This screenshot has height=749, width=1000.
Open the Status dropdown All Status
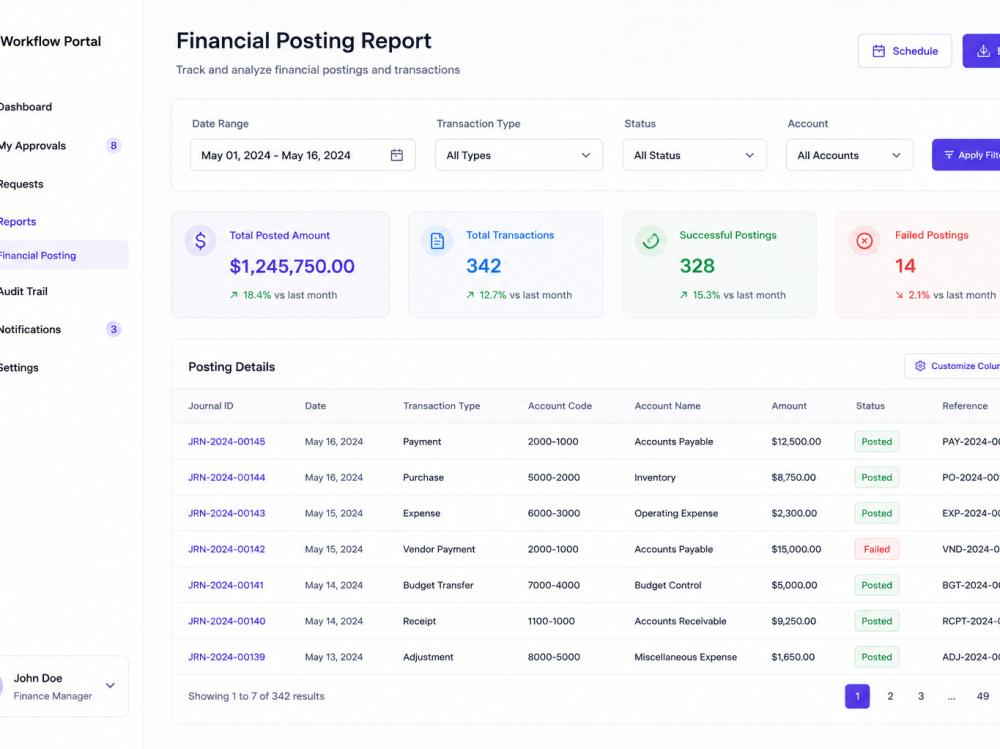(695, 155)
